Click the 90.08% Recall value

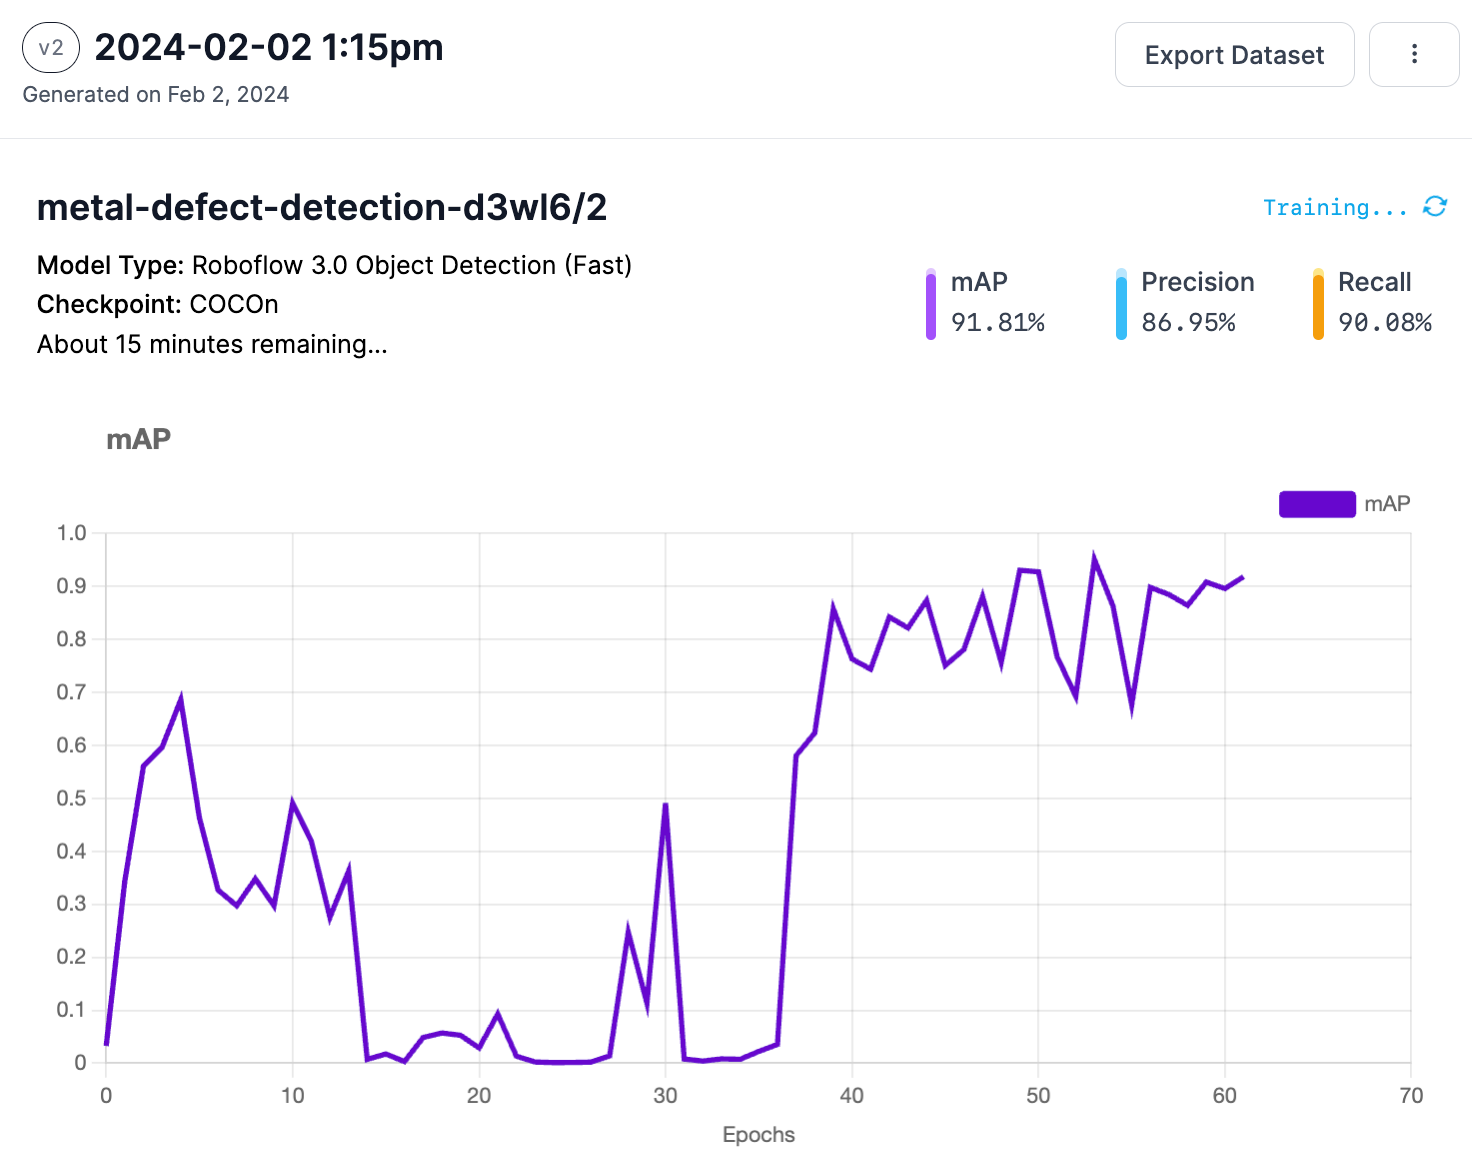click(x=1385, y=322)
